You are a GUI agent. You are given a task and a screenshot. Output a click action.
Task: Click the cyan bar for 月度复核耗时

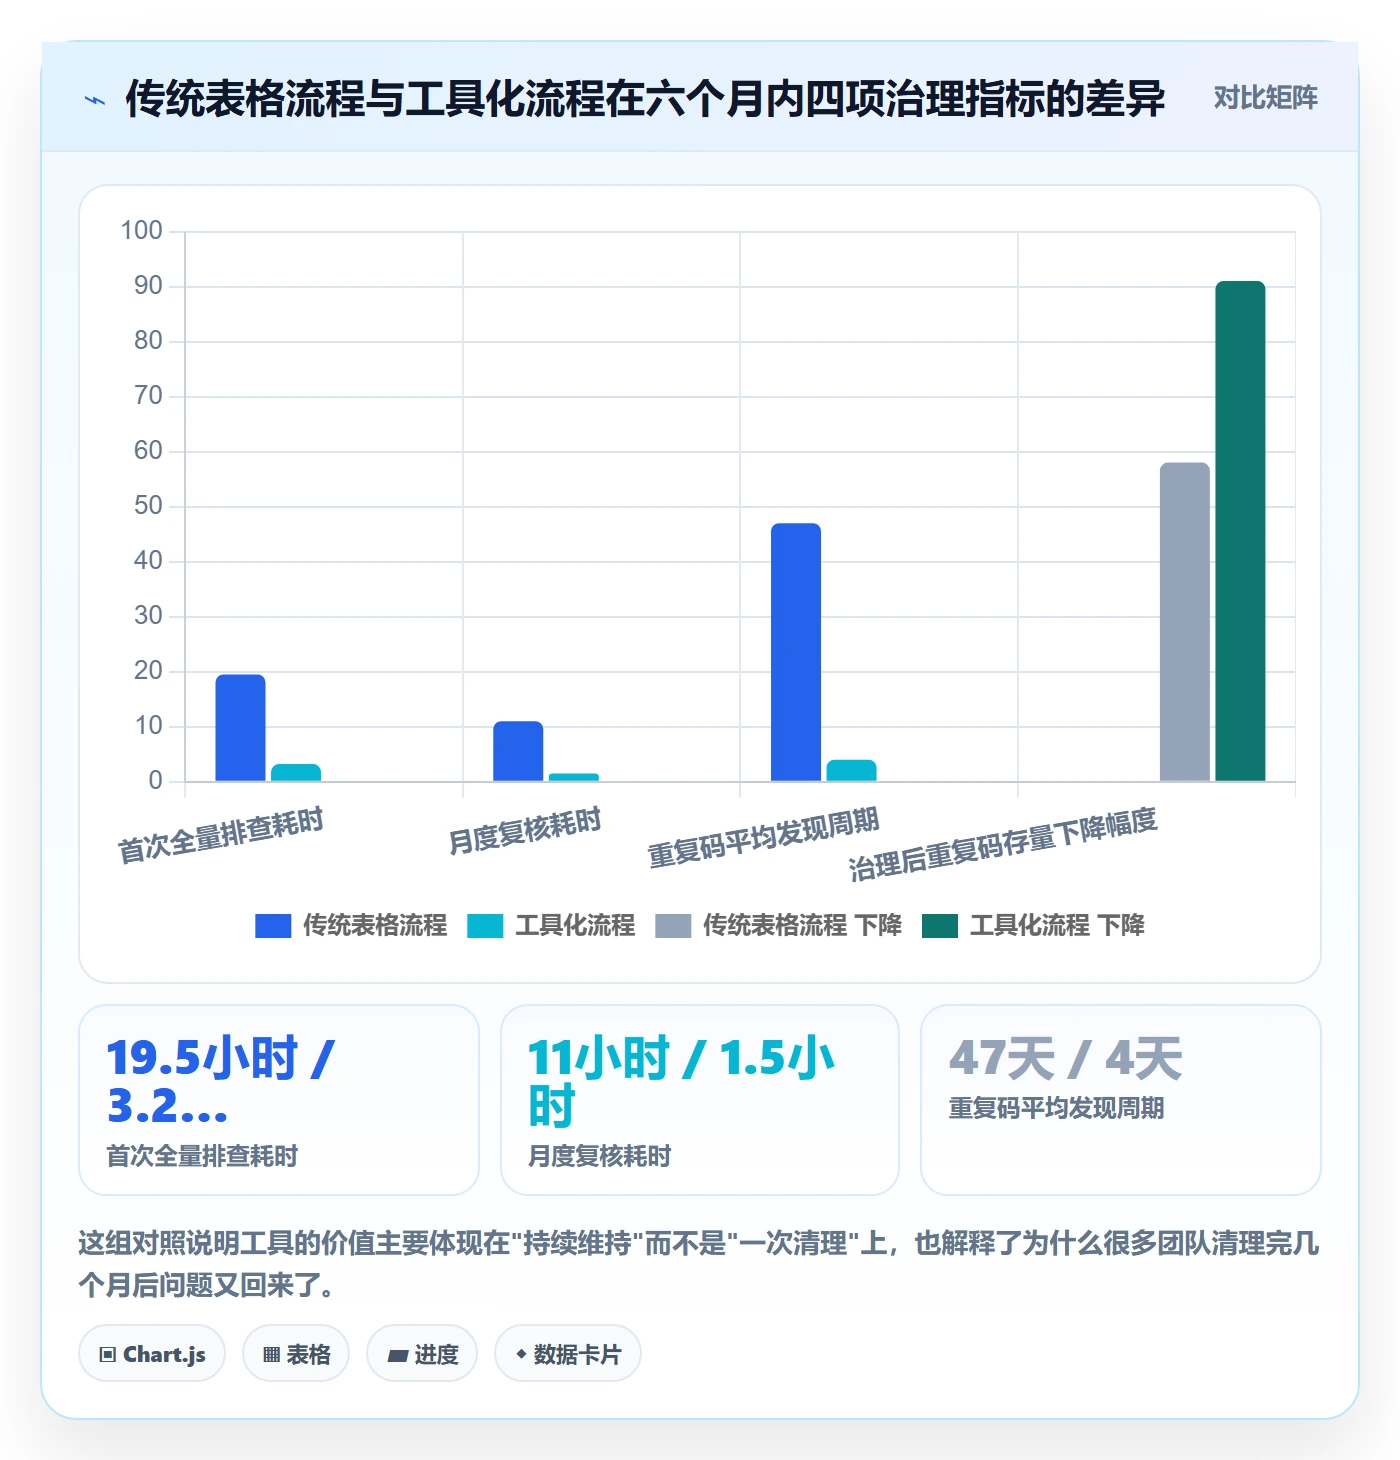(x=574, y=777)
